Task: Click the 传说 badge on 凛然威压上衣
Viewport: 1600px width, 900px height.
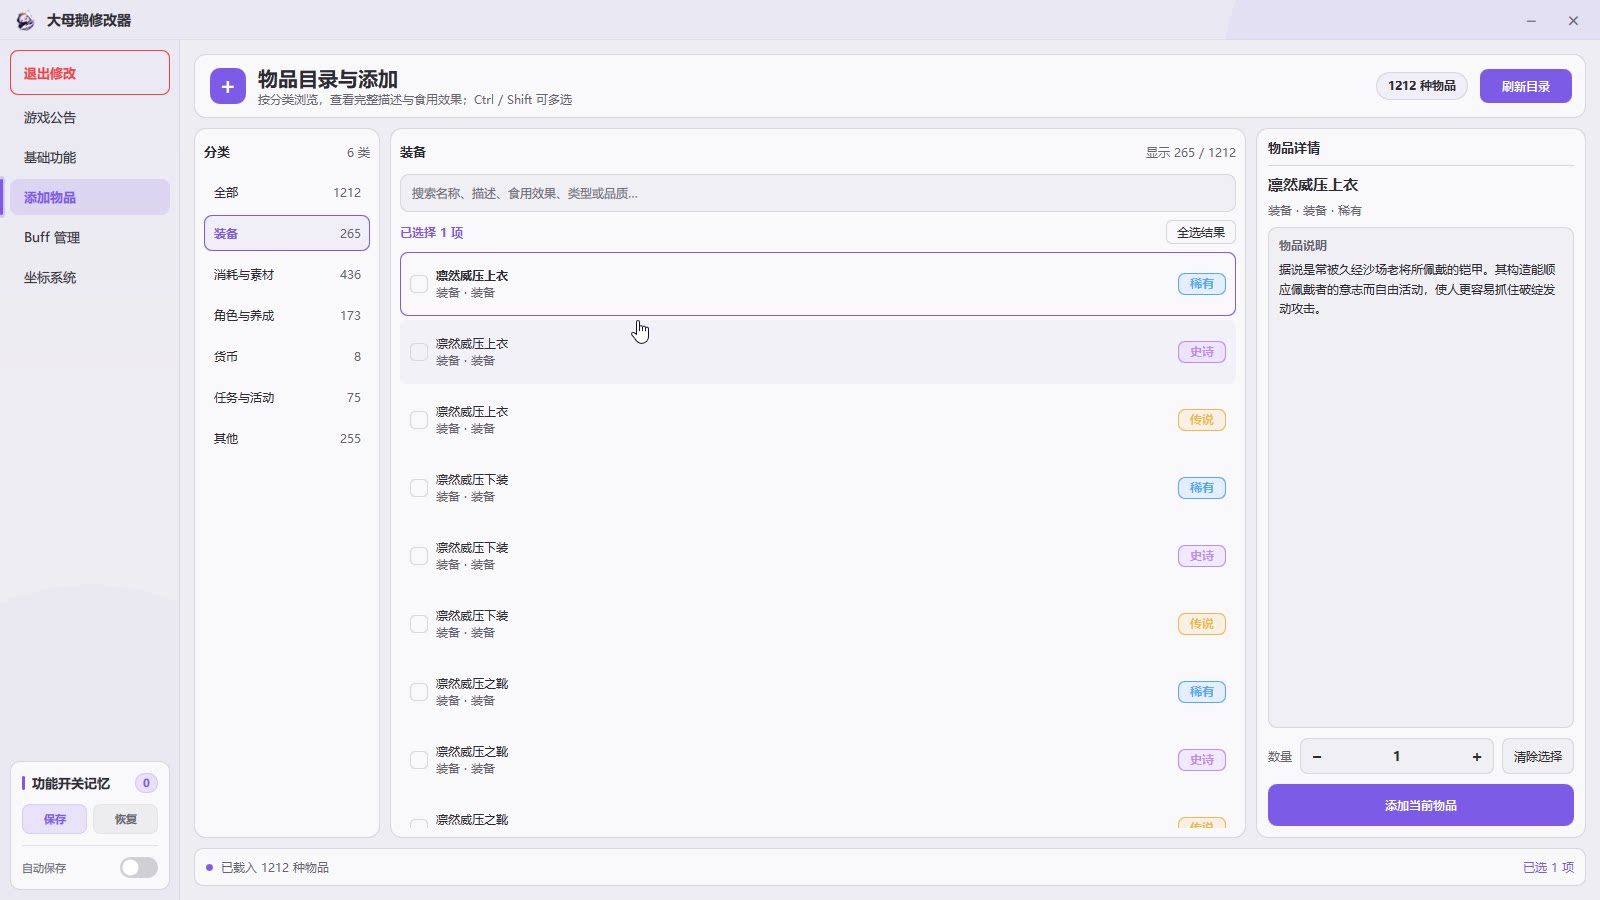Action: click(x=1201, y=420)
